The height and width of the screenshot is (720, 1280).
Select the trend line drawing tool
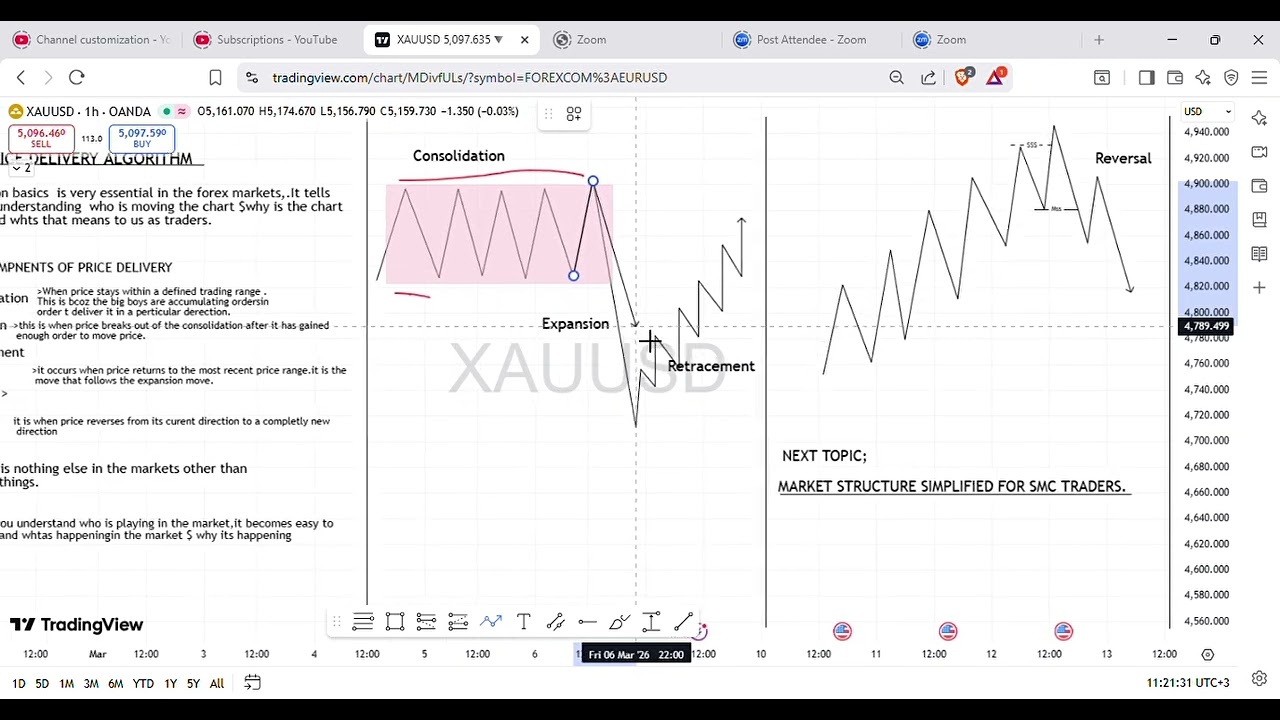[x=683, y=623]
